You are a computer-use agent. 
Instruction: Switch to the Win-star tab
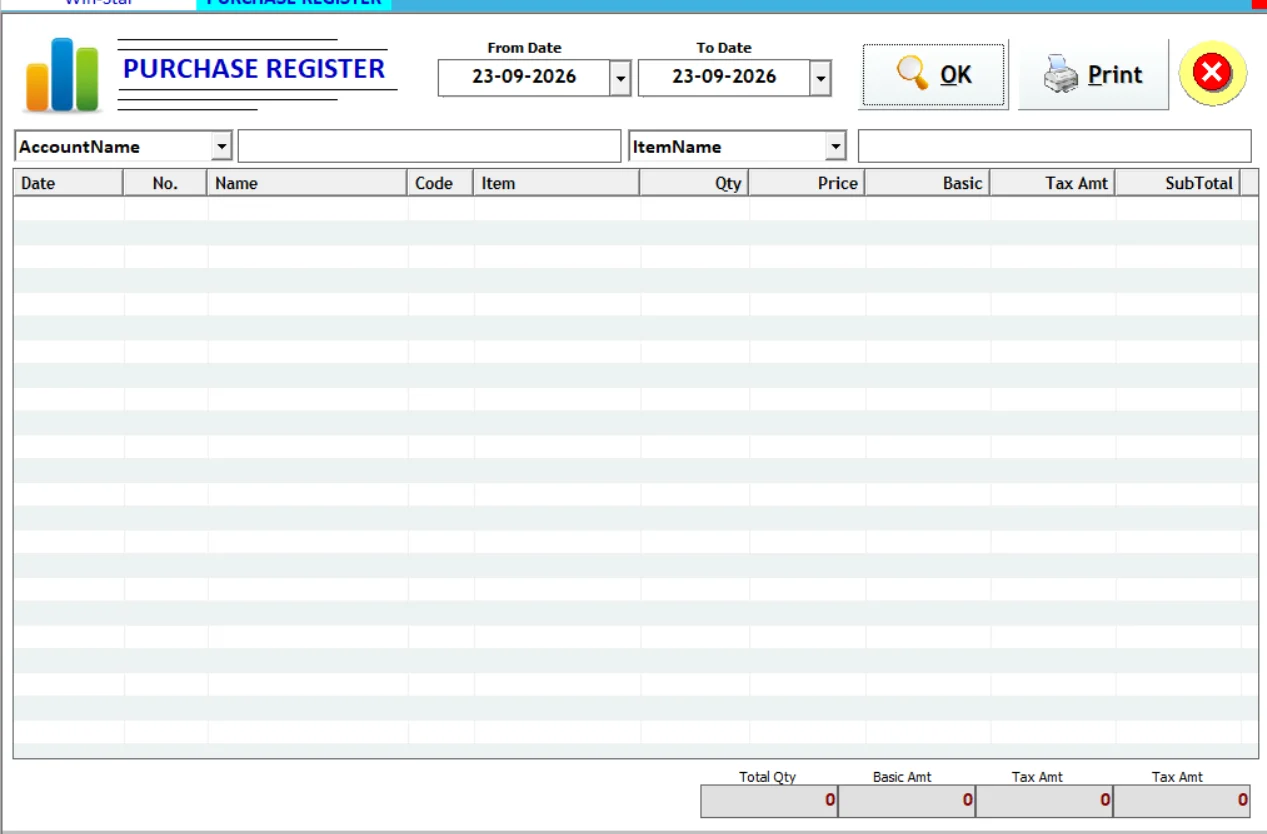click(98, 3)
